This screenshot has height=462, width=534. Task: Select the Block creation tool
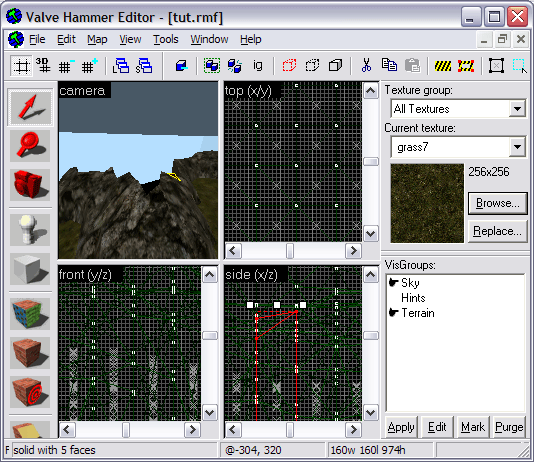click(30, 269)
